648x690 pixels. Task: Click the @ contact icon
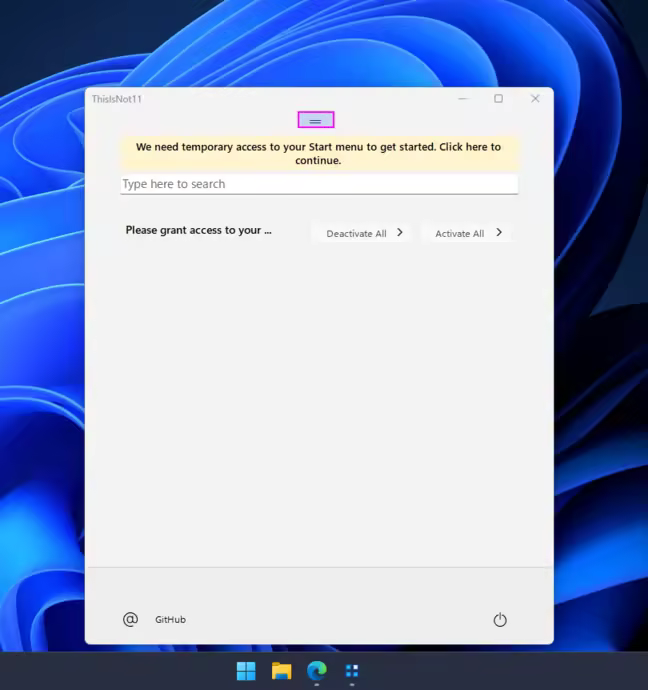tap(130, 619)
